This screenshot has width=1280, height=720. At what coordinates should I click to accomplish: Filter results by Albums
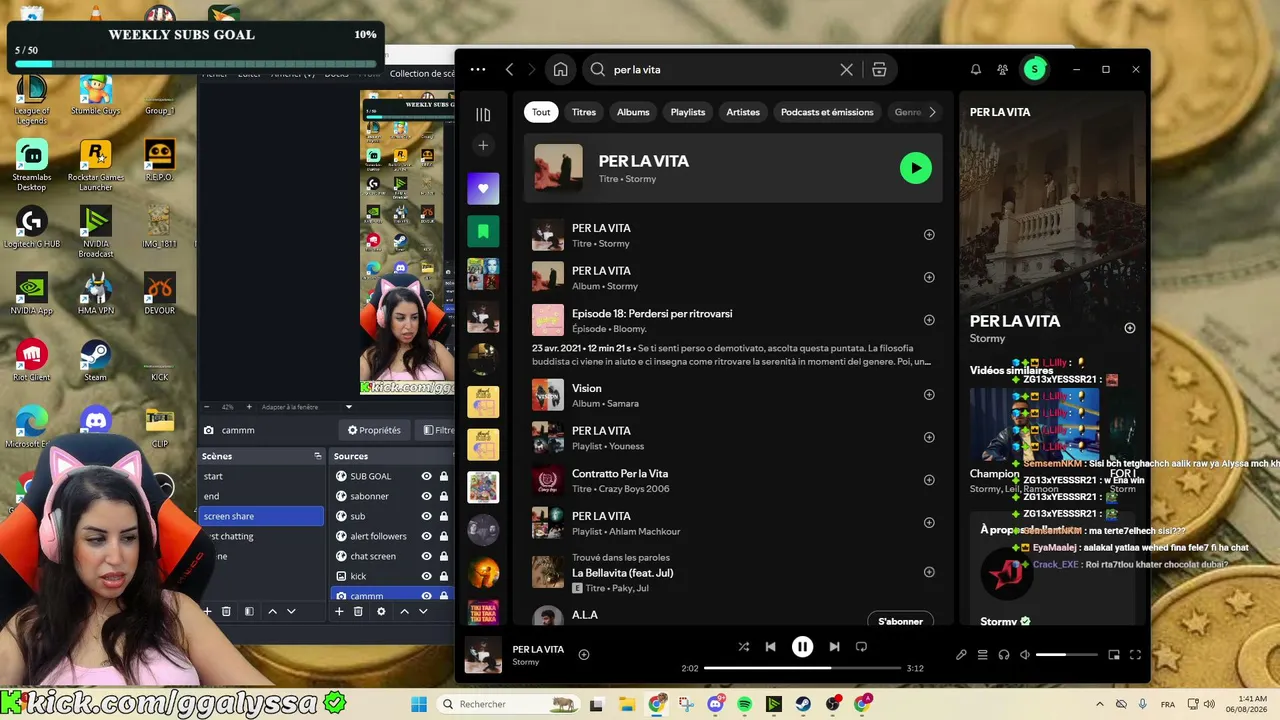[633, 112]
